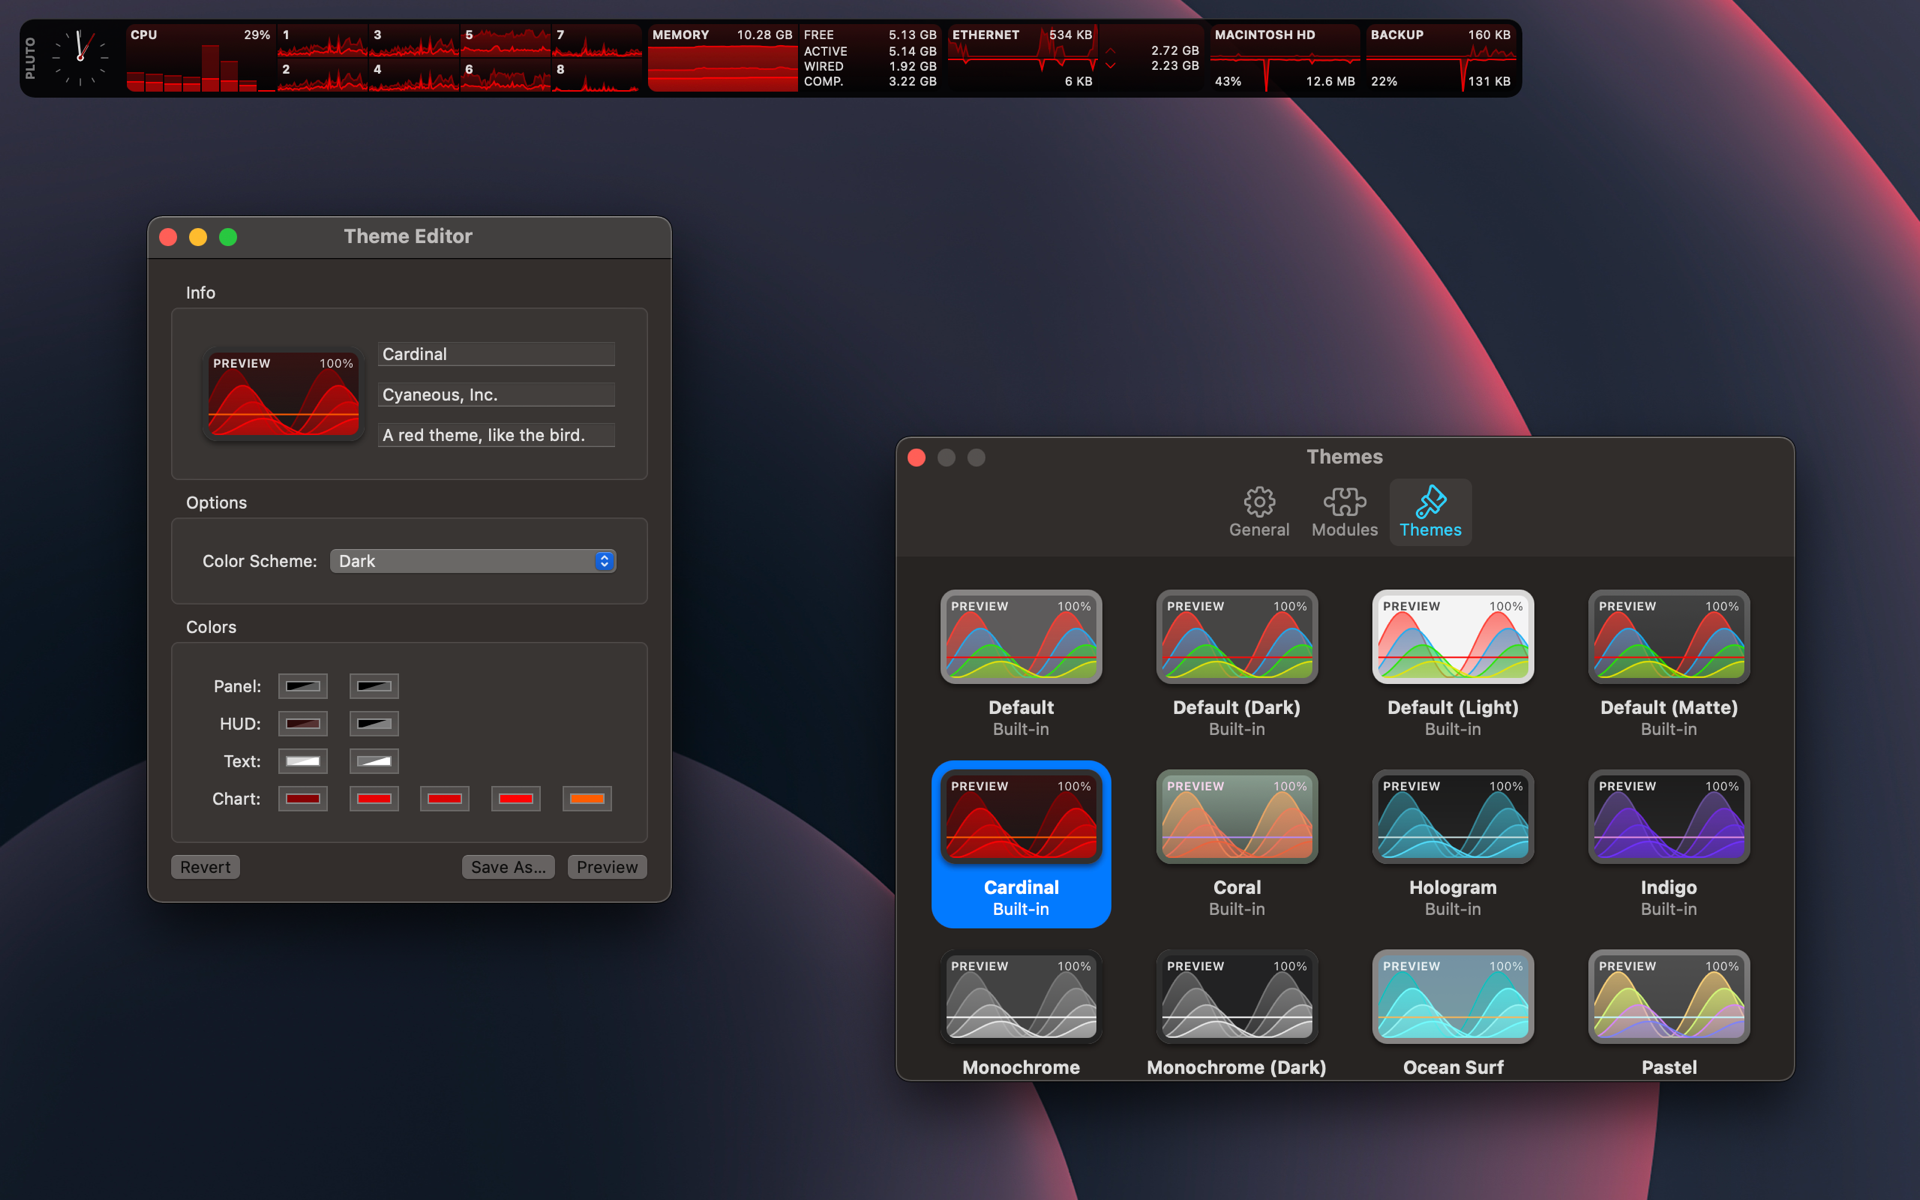
Task: Open the orange Chart color swatch
Action: pos(587,798)
